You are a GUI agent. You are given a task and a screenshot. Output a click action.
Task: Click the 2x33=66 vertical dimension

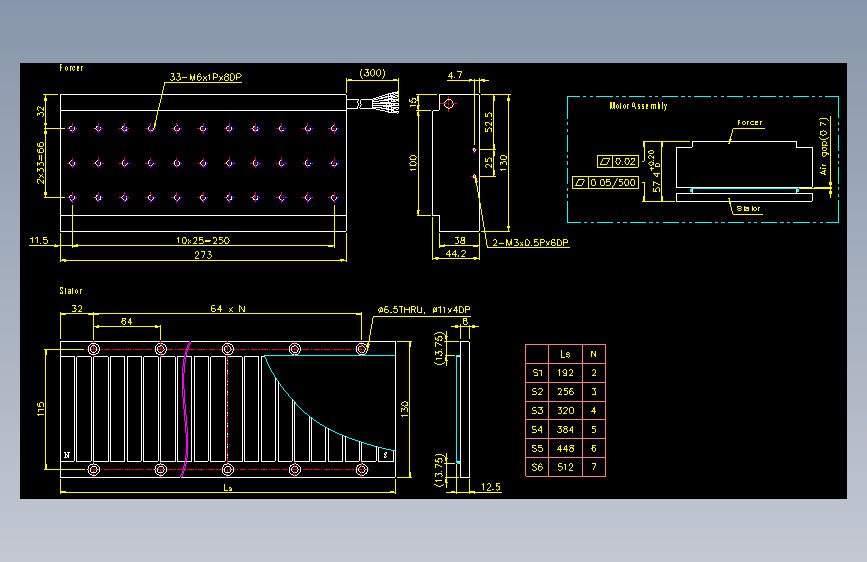pyautogui.click(x=40, y=163)
